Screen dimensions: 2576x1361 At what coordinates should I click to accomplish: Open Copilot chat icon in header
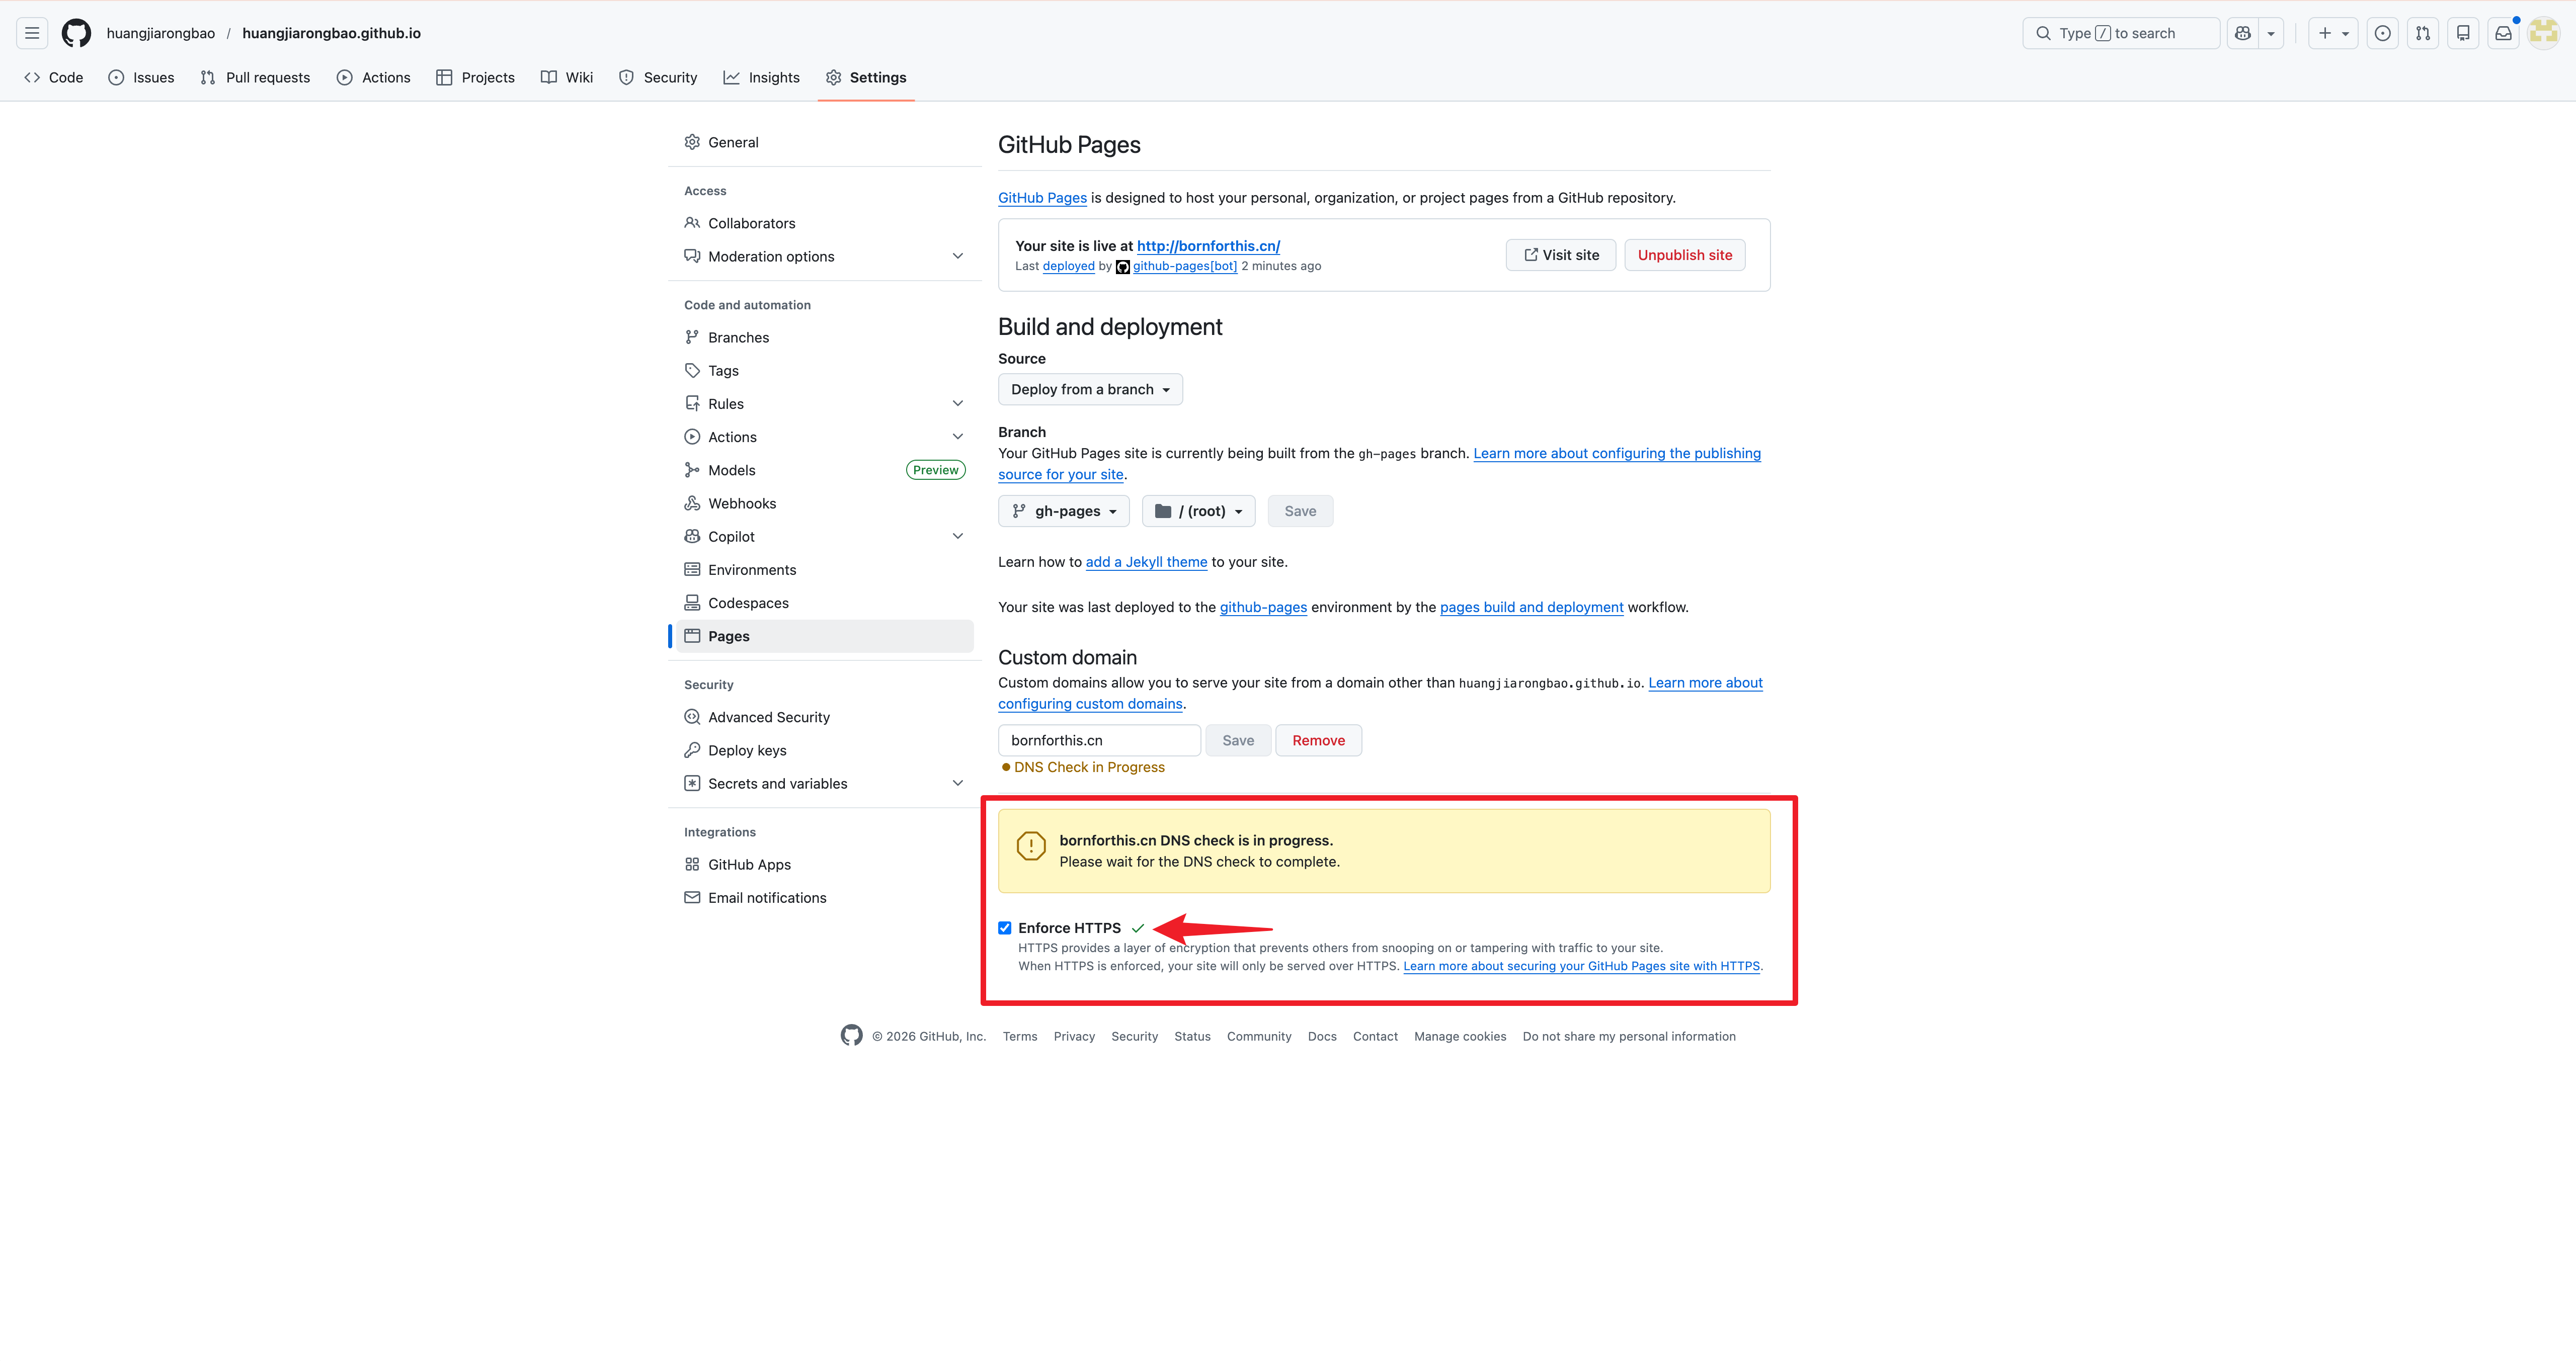[2243, 33]
